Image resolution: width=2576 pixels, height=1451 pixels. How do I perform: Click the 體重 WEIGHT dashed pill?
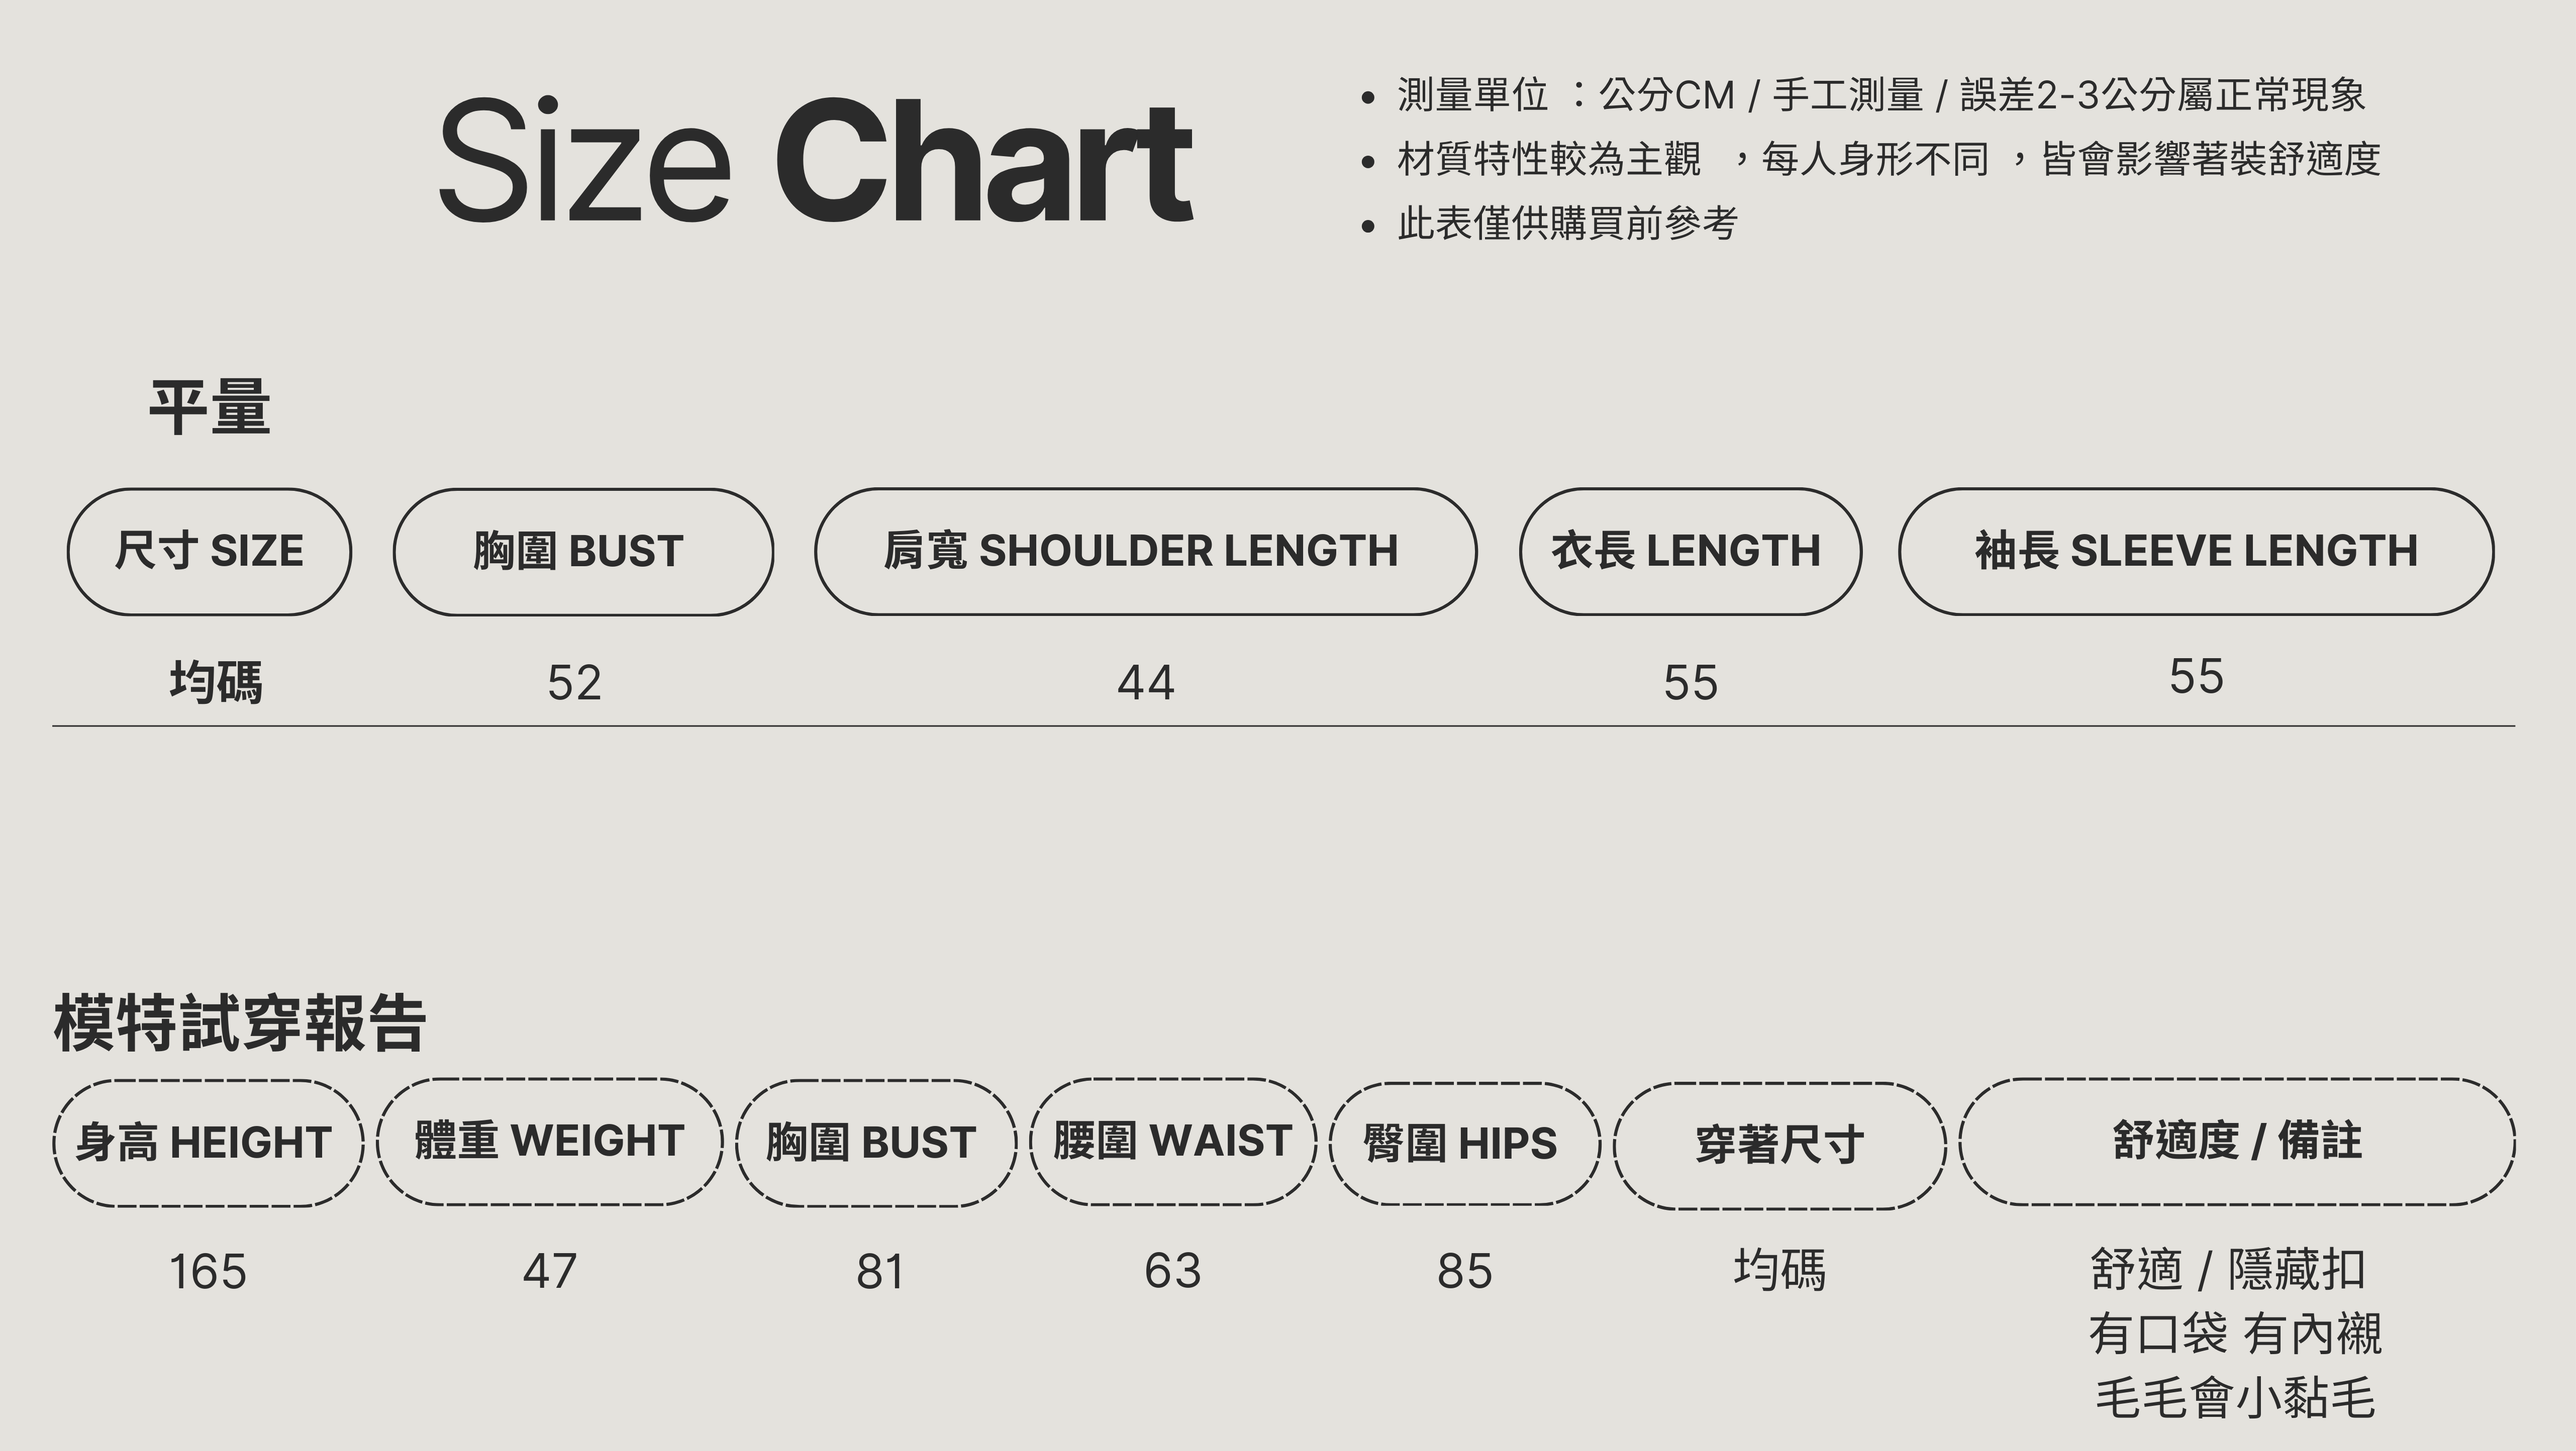pyautogui.click(x=550, y=1141)
